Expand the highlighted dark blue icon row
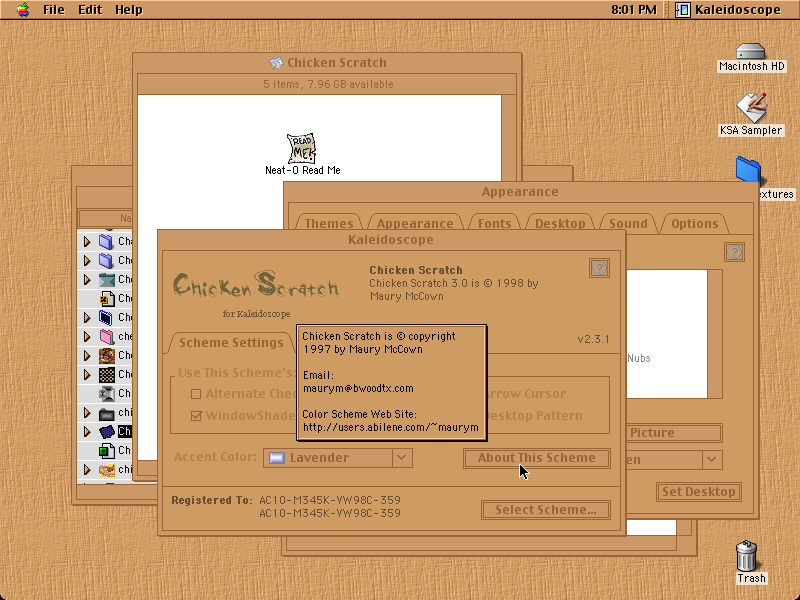Screen dimensions: 800x600 (87, 432)
